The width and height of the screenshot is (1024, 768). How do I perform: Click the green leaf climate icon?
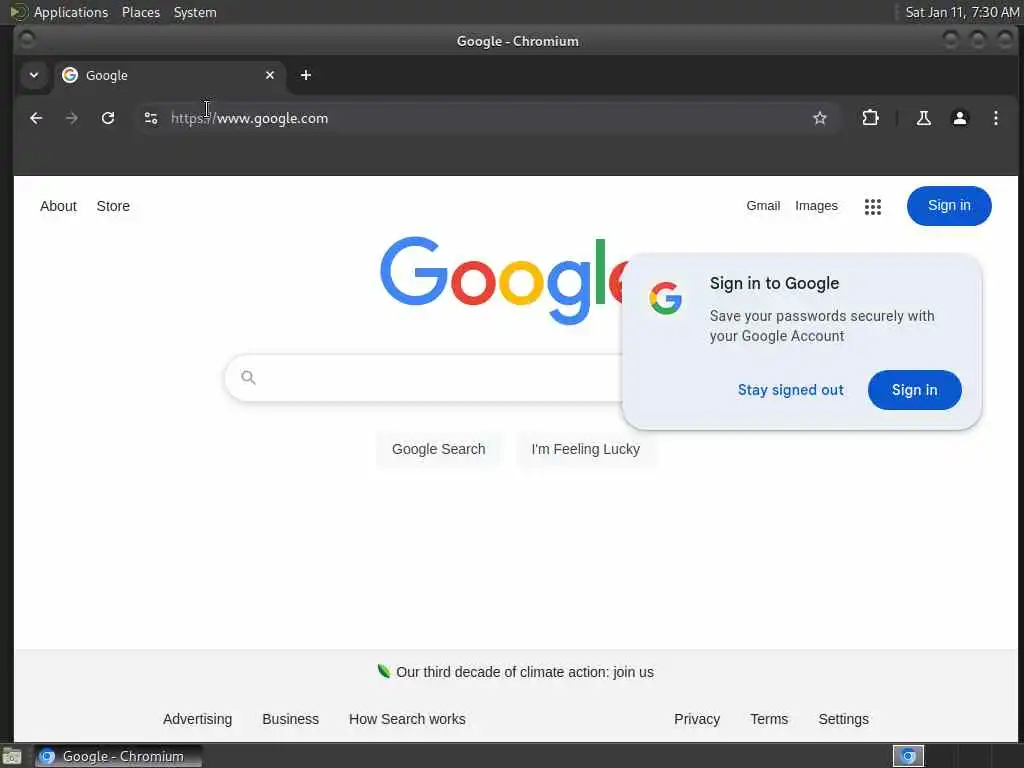[384, 671]
